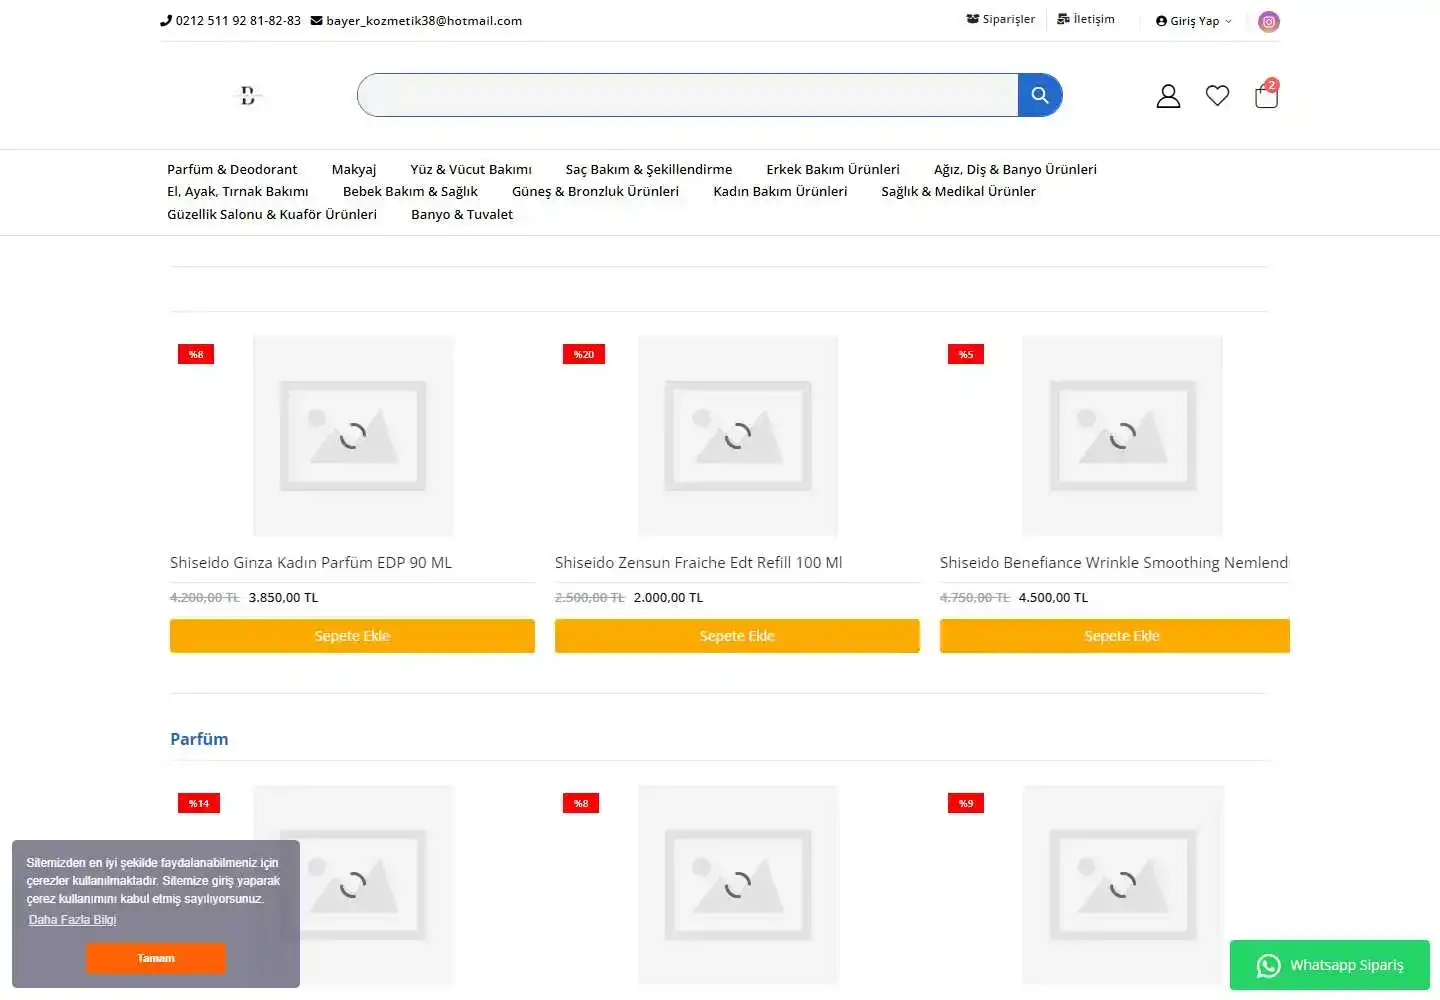This screenshot has width=1440, height=1000.
Task: Open Parfüm & Deodorant category
Action: [232, 169]
